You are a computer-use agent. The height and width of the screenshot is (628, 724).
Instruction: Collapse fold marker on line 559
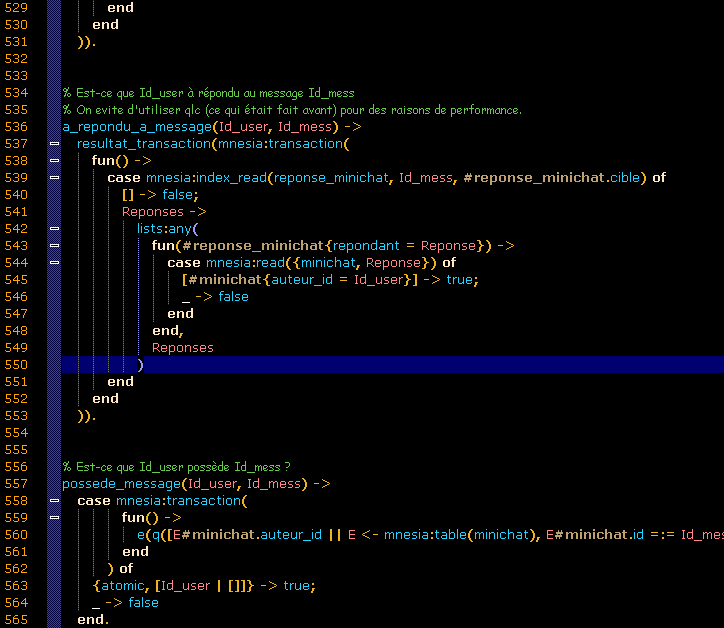[x=54, y=518]
